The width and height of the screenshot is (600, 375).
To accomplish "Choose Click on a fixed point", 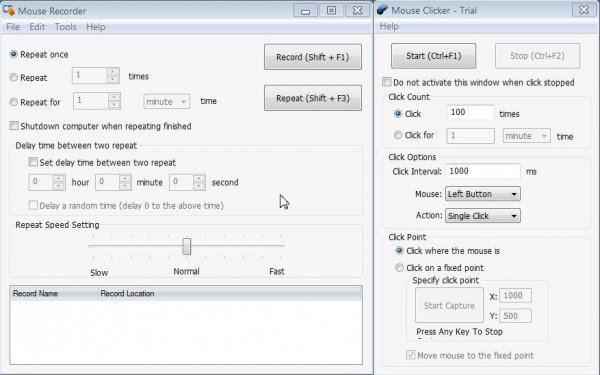I will pos(399,267).
